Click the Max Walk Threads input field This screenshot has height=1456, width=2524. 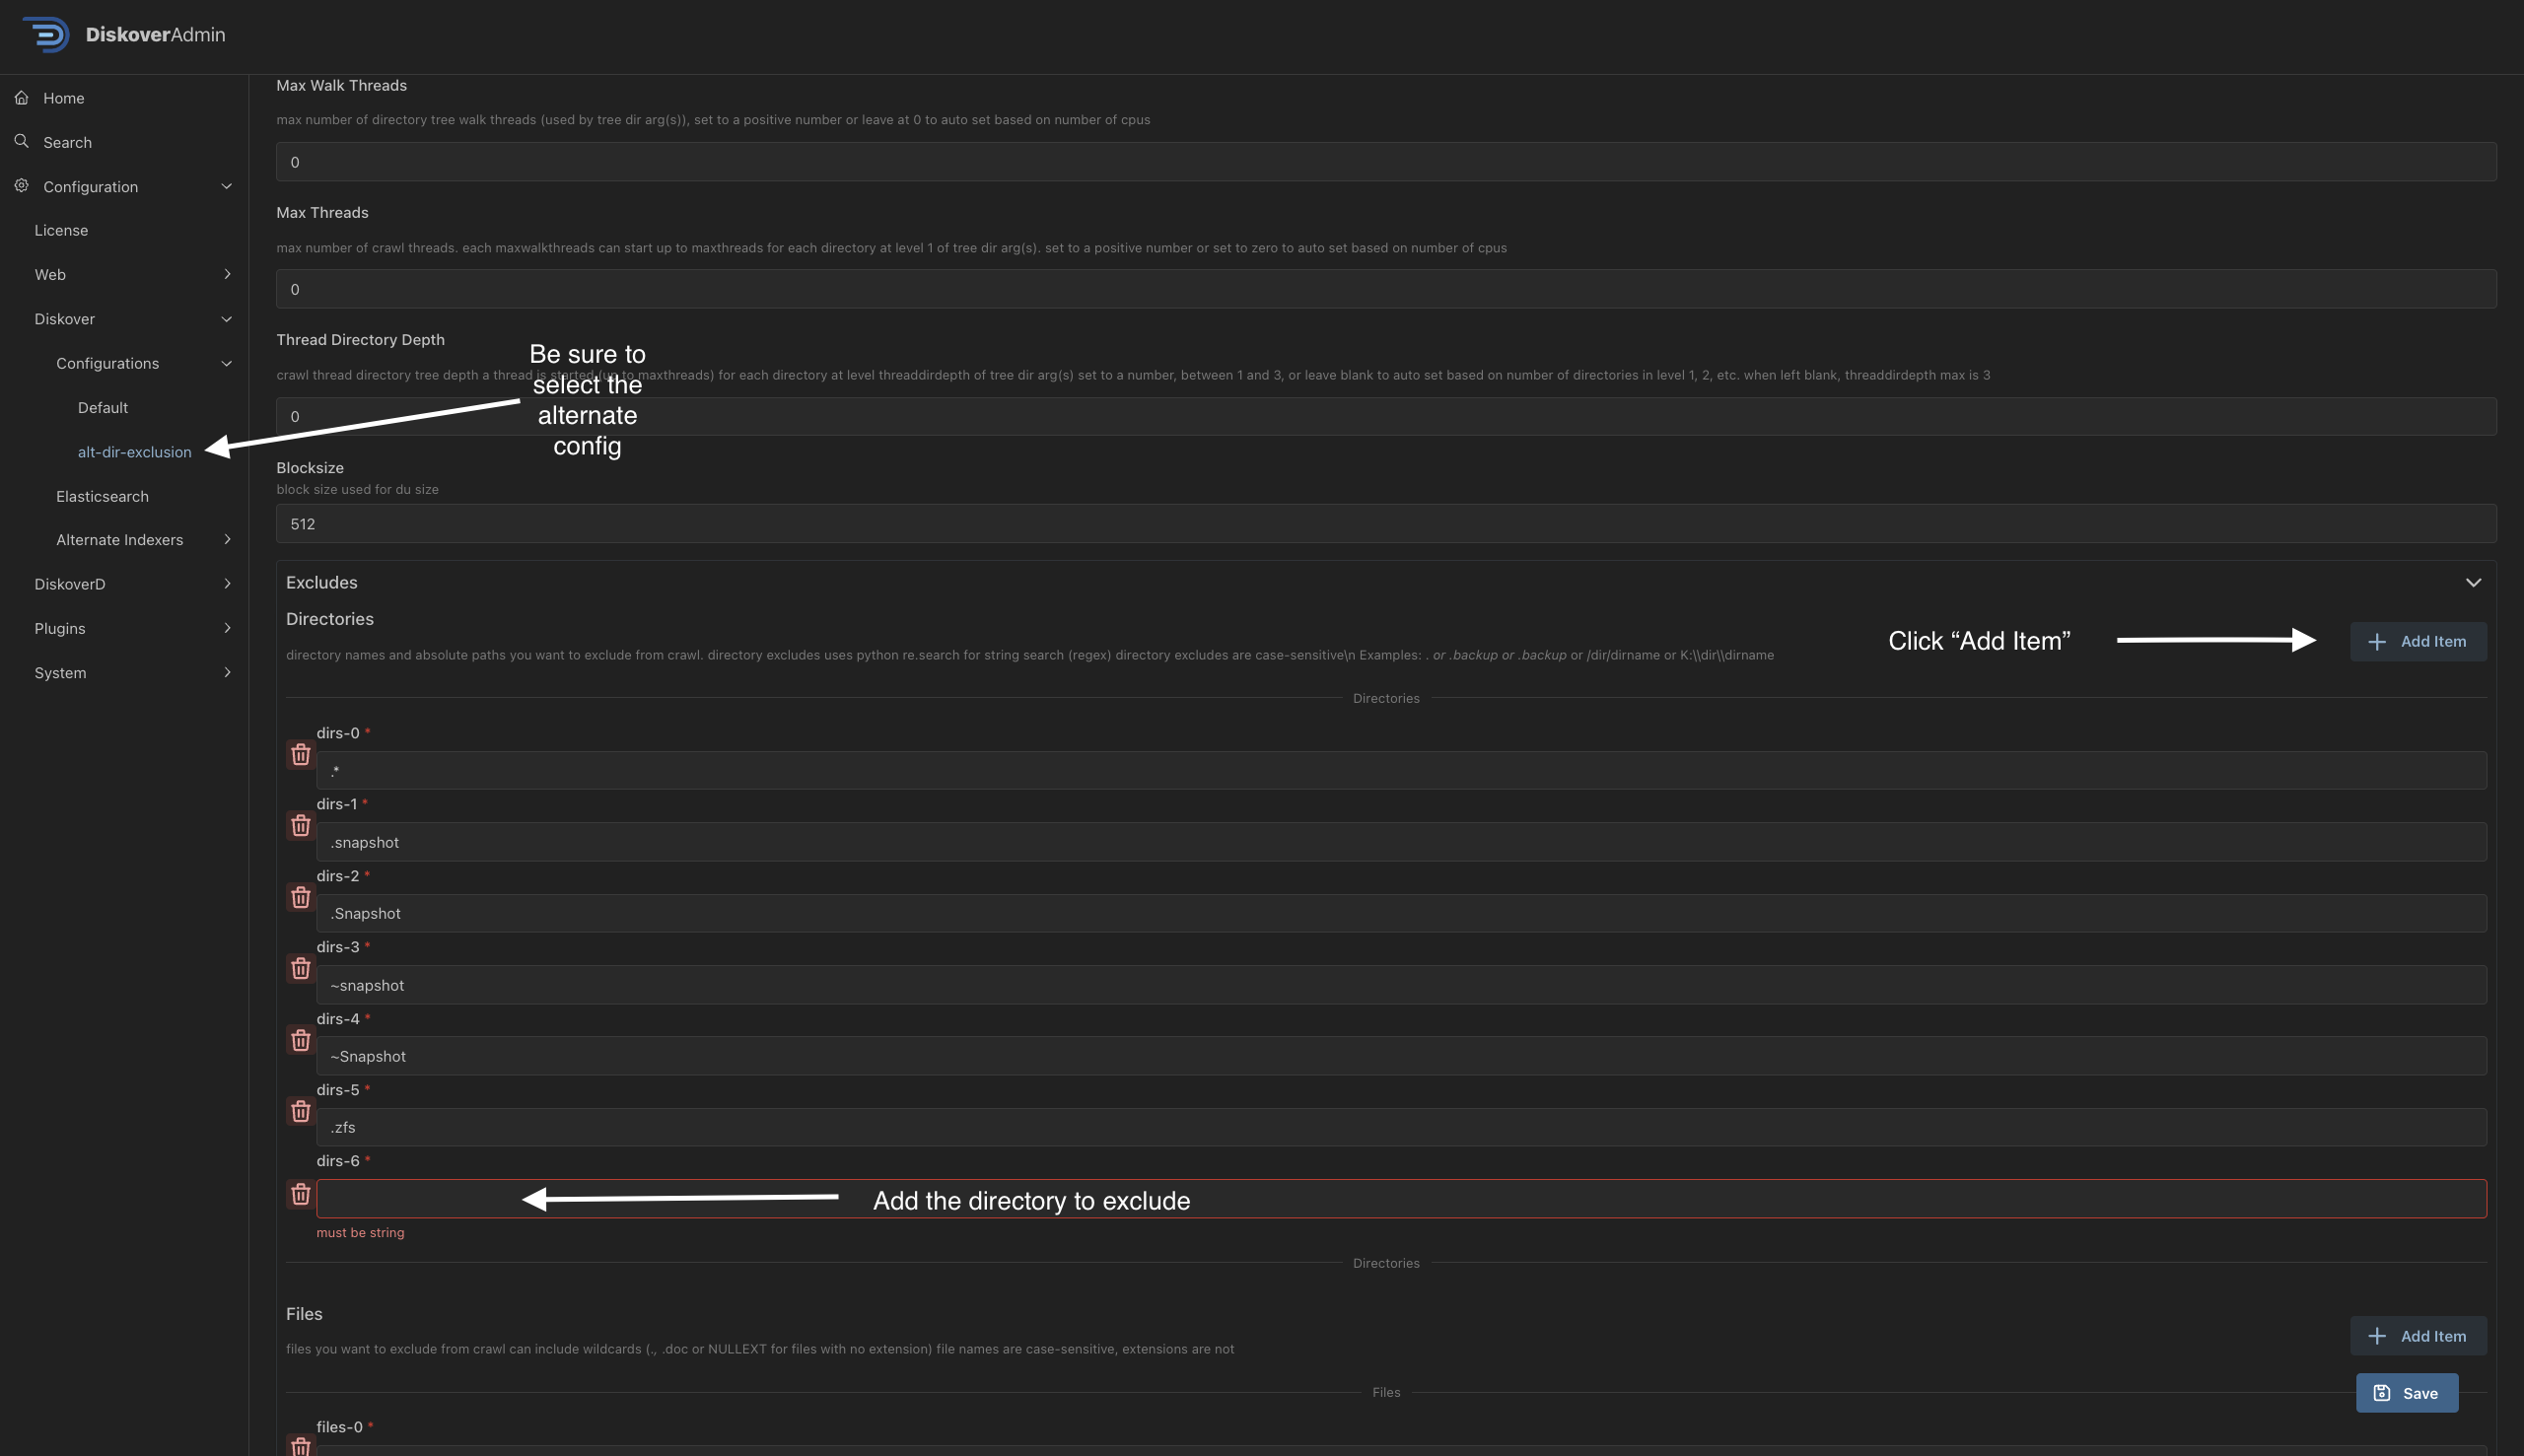coord(1386,162)
